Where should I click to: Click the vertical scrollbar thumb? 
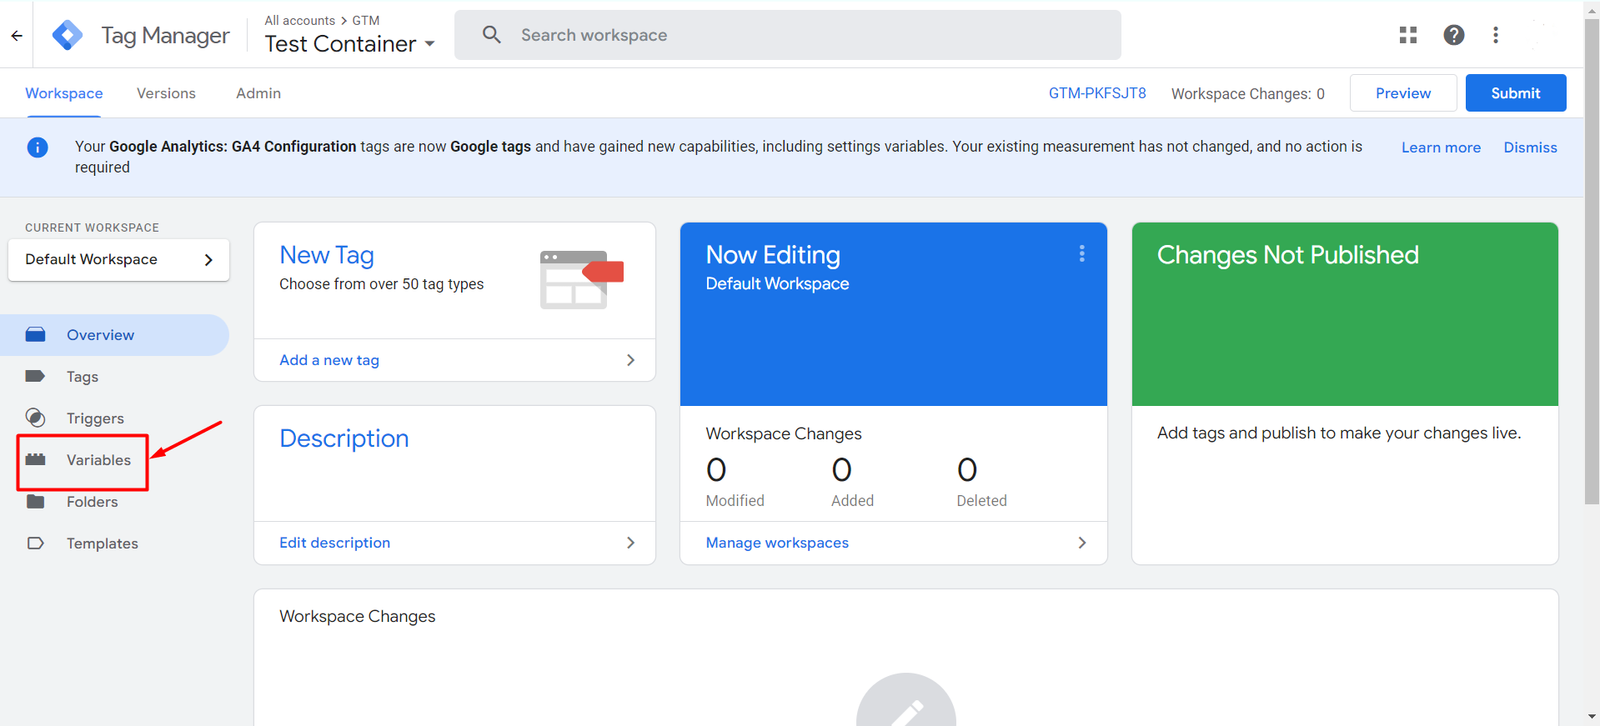click(x=1592, y=260)
